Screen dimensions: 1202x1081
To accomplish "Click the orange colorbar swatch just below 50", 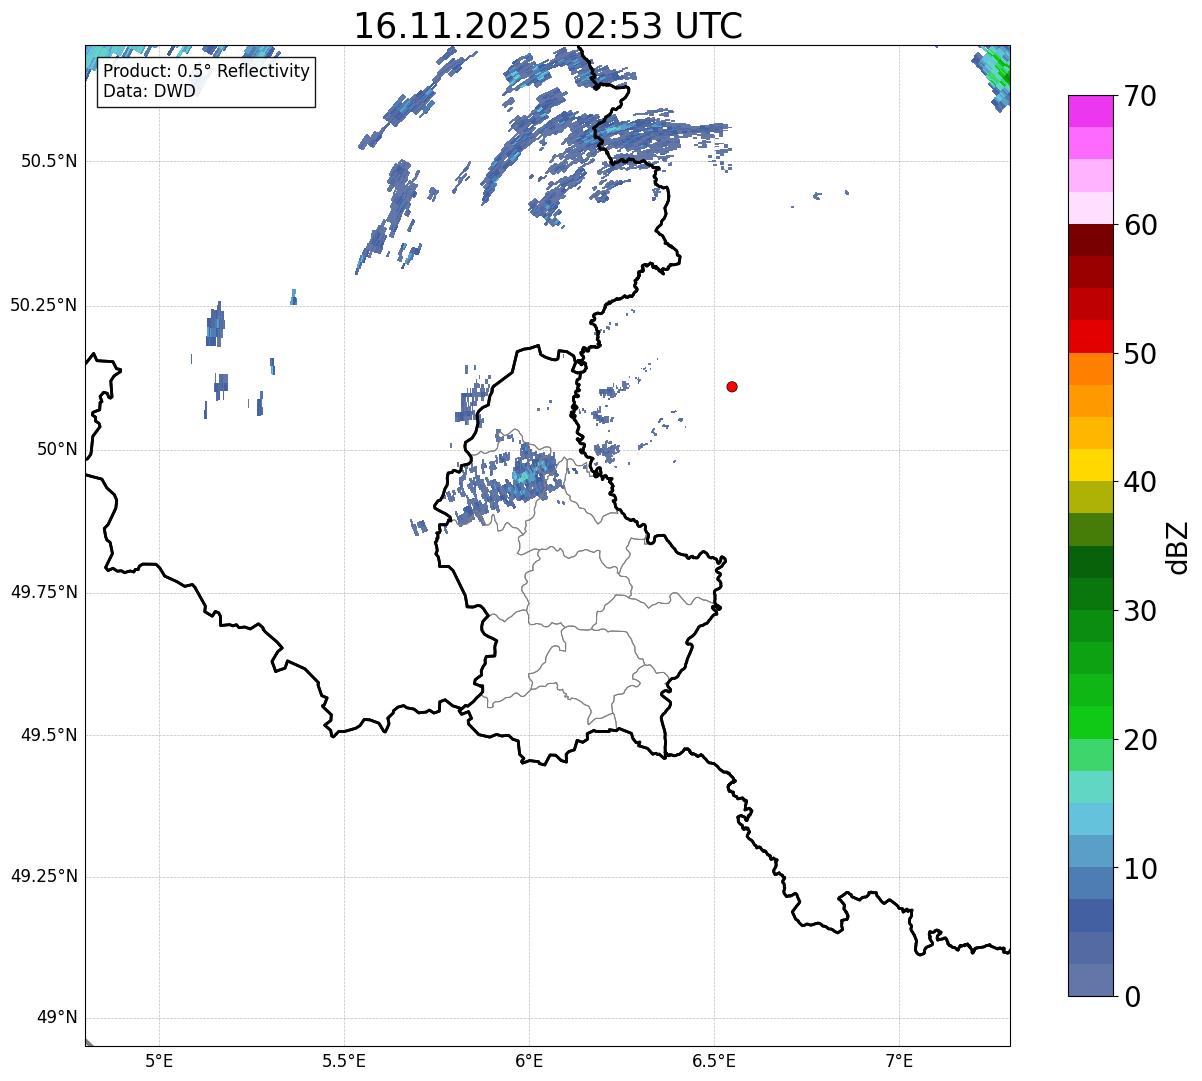I will 1091,369.
